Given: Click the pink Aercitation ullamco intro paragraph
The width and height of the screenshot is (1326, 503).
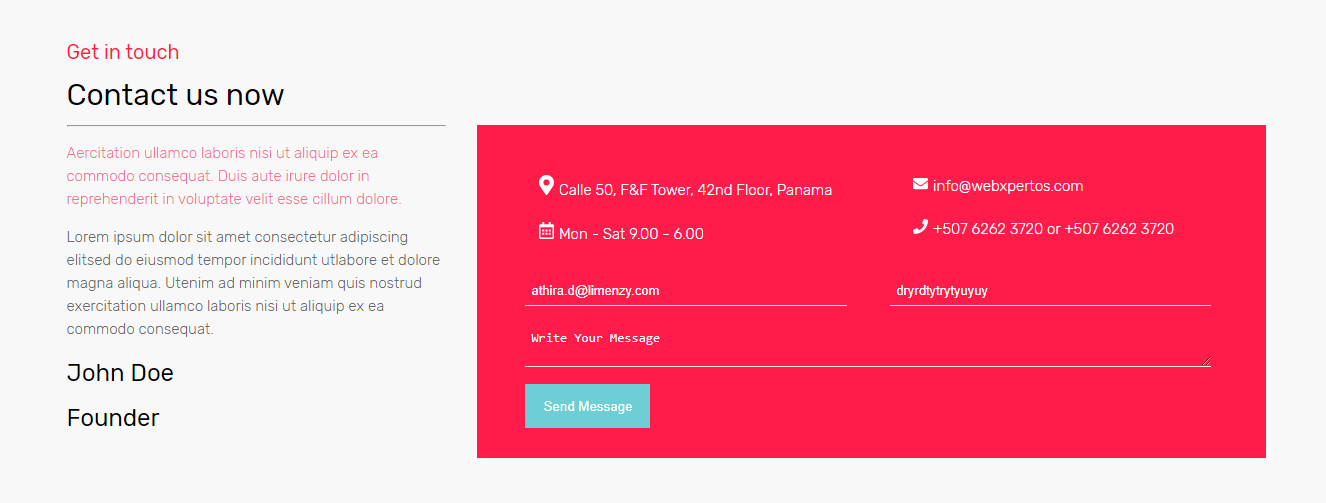Looking at the screenshot, I should (x=234, y=176).
